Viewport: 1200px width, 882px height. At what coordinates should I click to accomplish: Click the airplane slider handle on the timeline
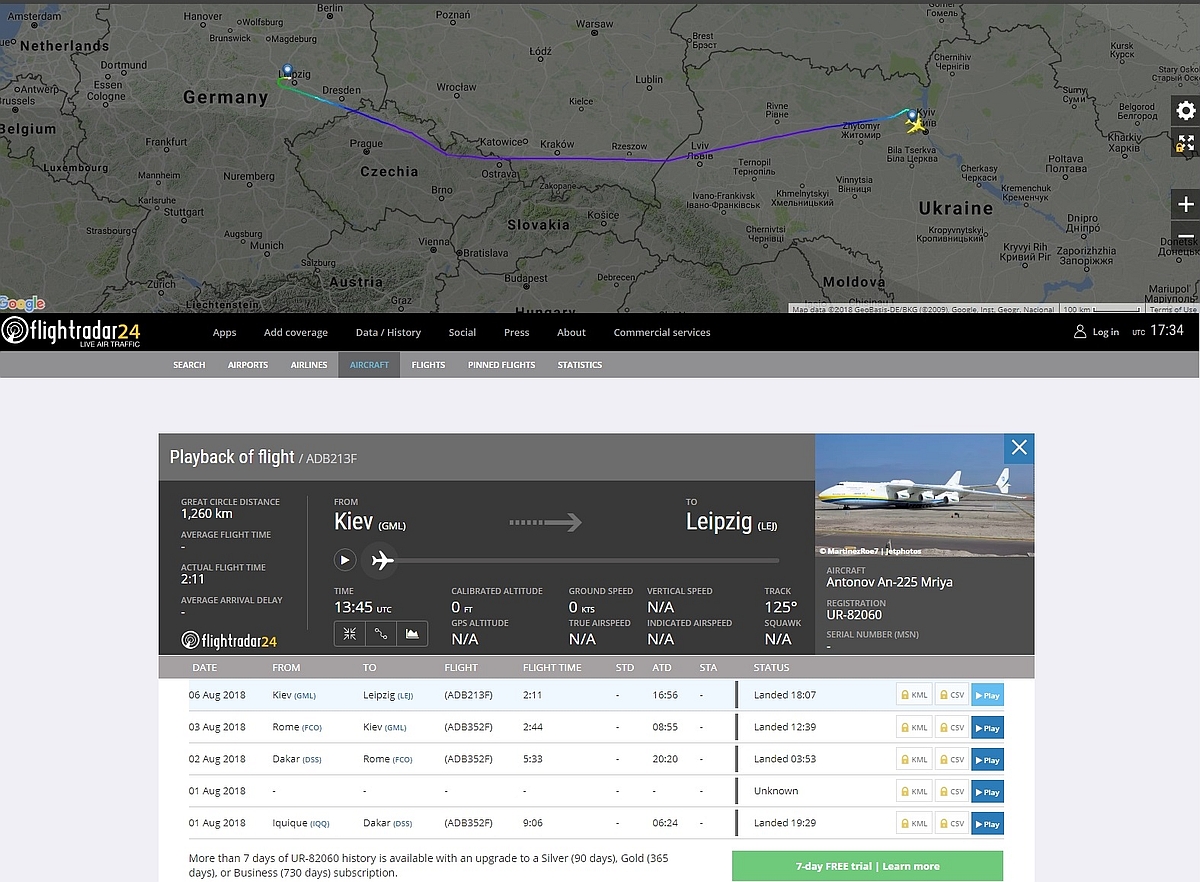click(380, 560)
